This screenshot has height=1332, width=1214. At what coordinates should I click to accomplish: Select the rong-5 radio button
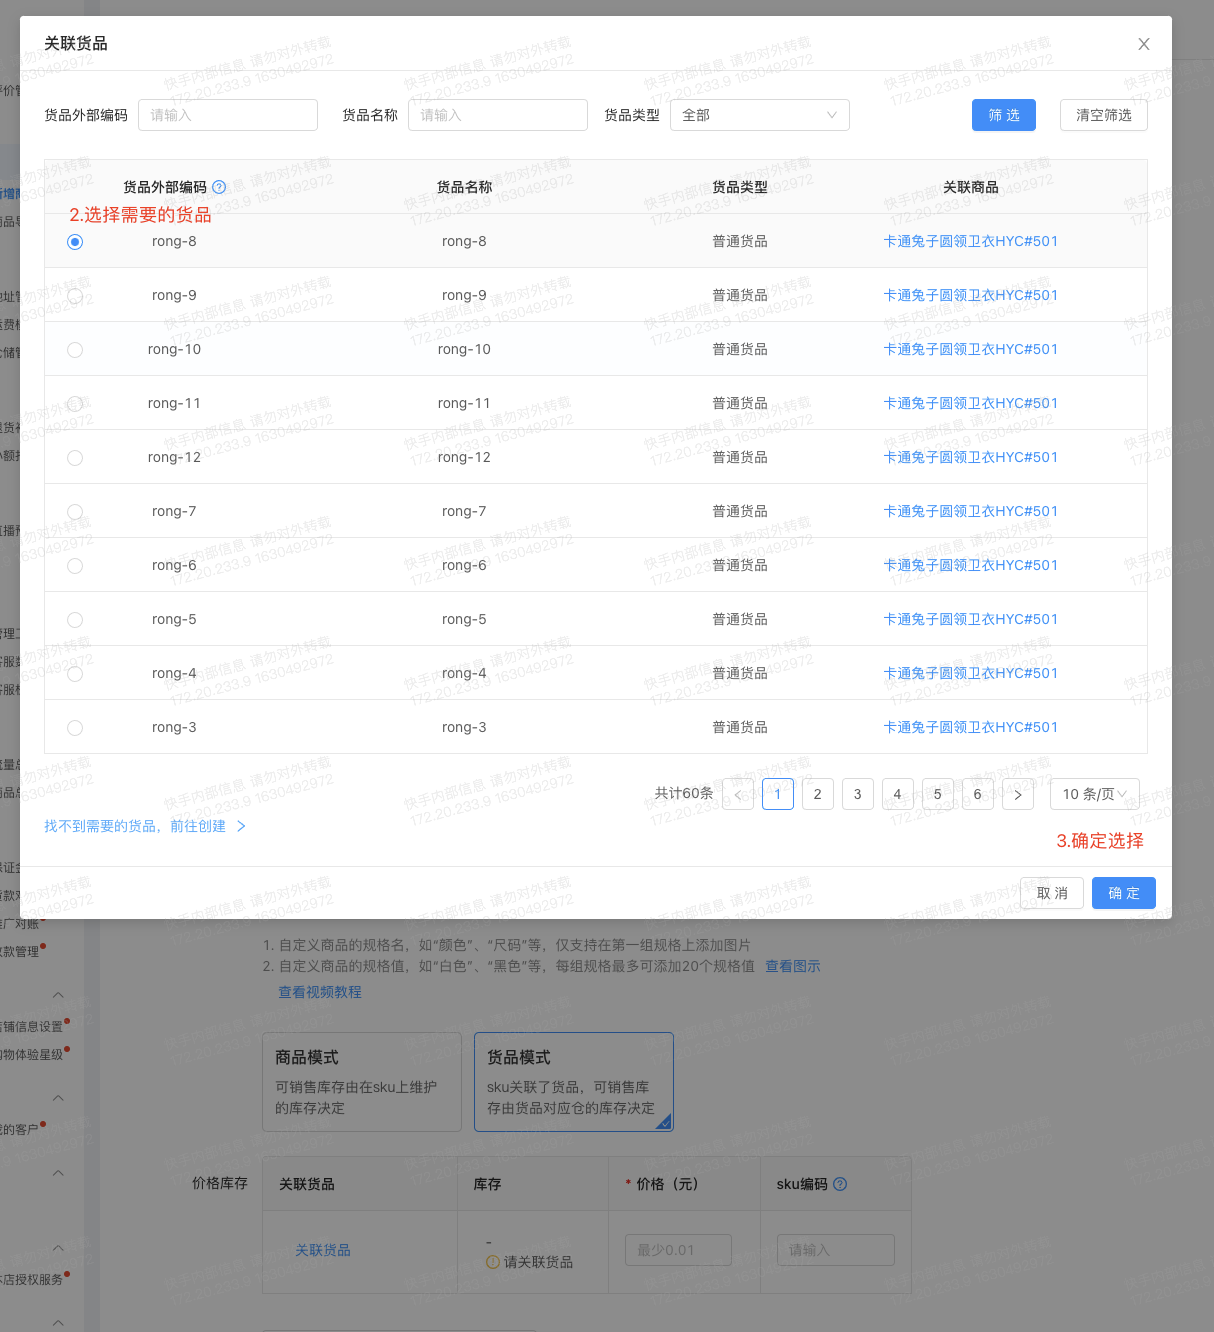pos(75,620)
